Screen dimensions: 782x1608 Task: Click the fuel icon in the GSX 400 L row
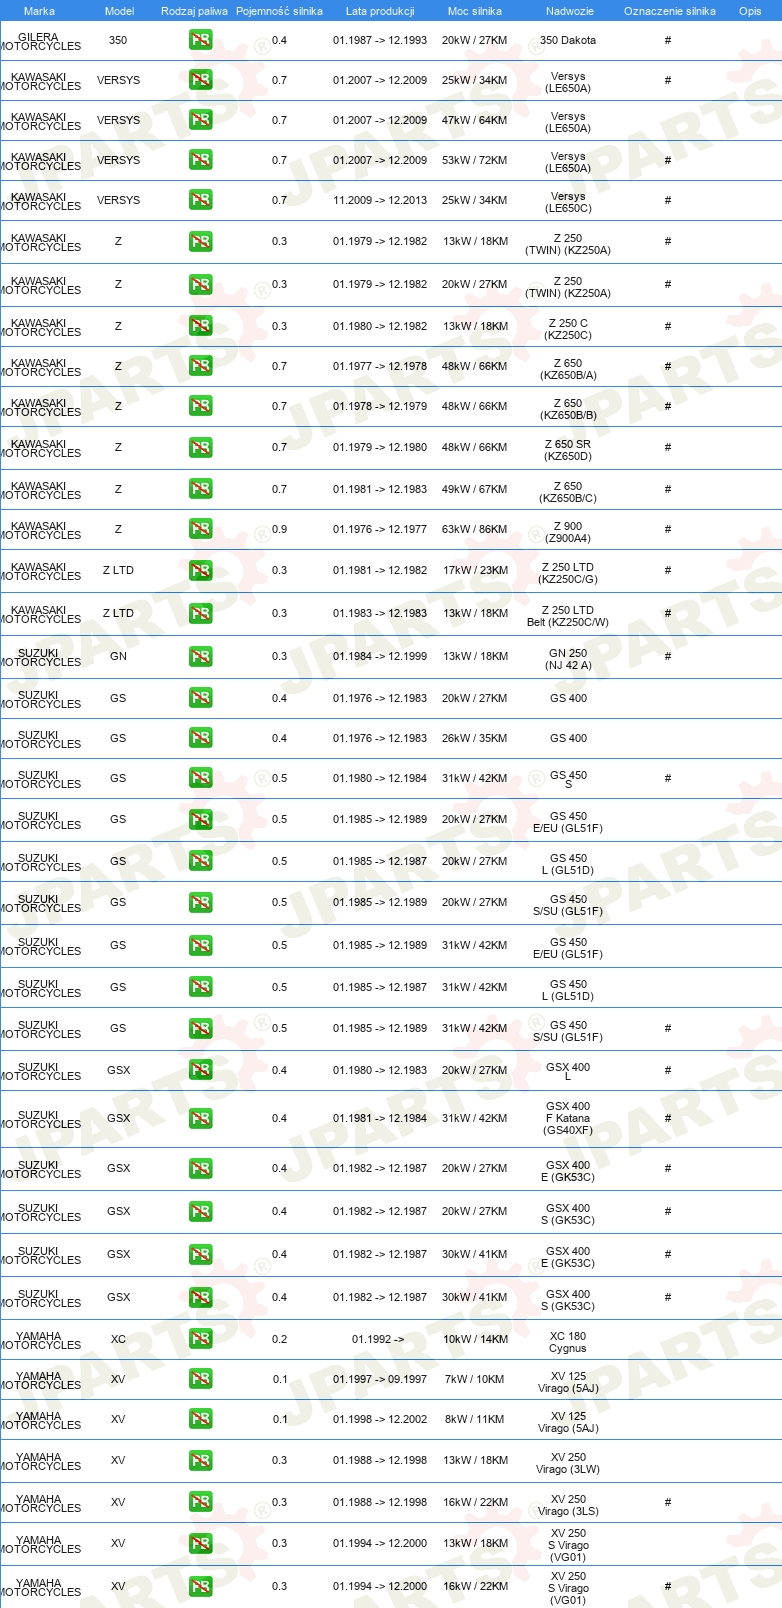tap(200, 1070)
